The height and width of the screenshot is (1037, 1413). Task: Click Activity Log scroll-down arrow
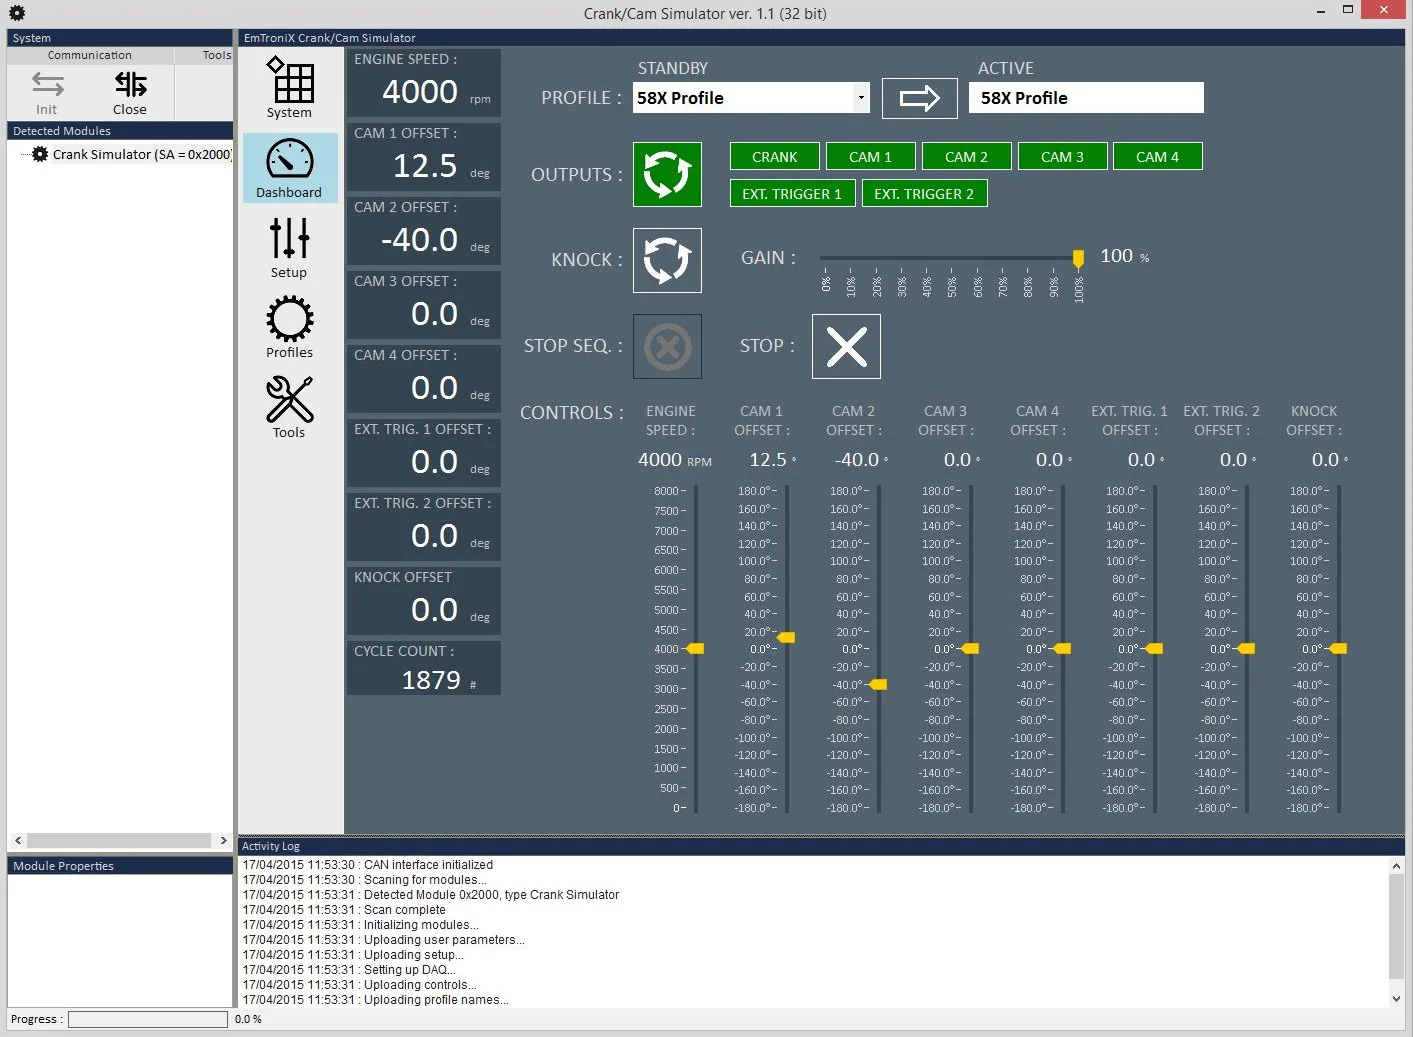1396,998
